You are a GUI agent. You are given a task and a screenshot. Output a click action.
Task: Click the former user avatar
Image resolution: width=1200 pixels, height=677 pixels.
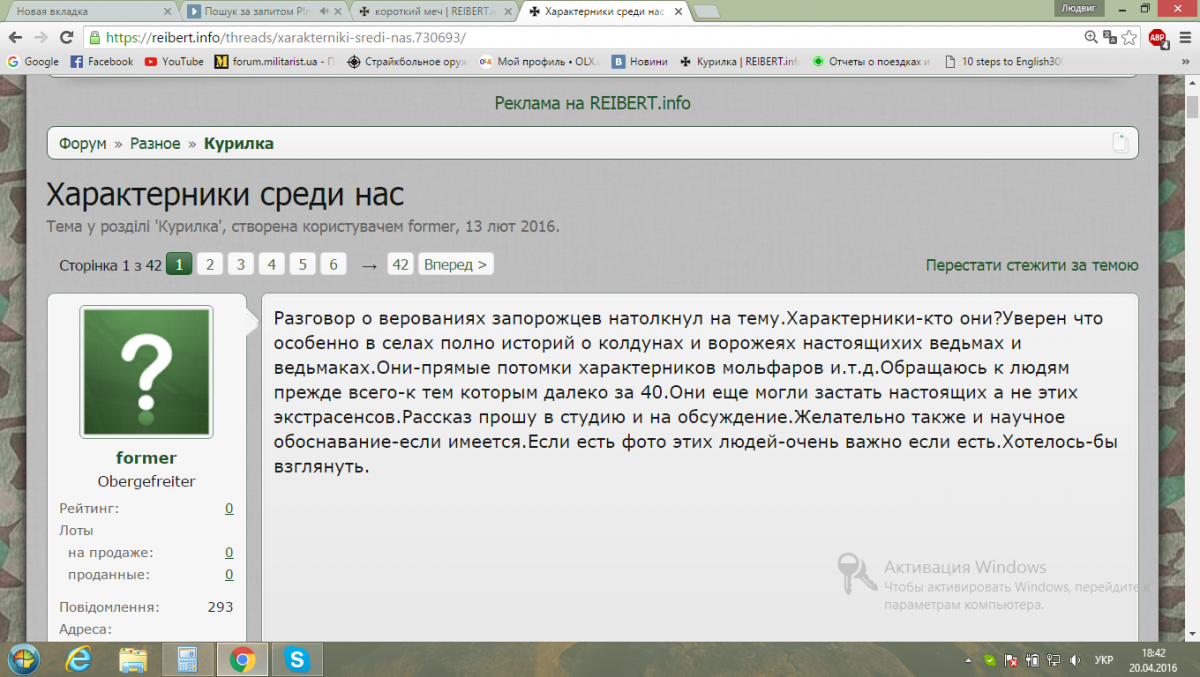point(146,372)
